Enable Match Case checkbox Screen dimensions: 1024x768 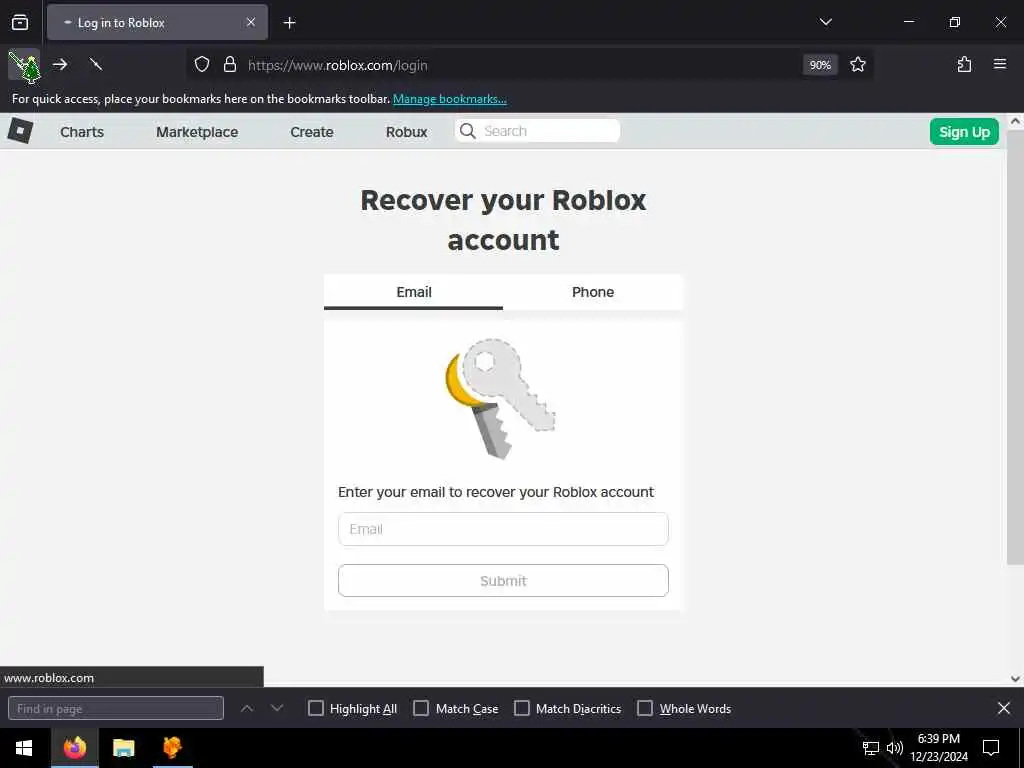[x=421, y=709]
